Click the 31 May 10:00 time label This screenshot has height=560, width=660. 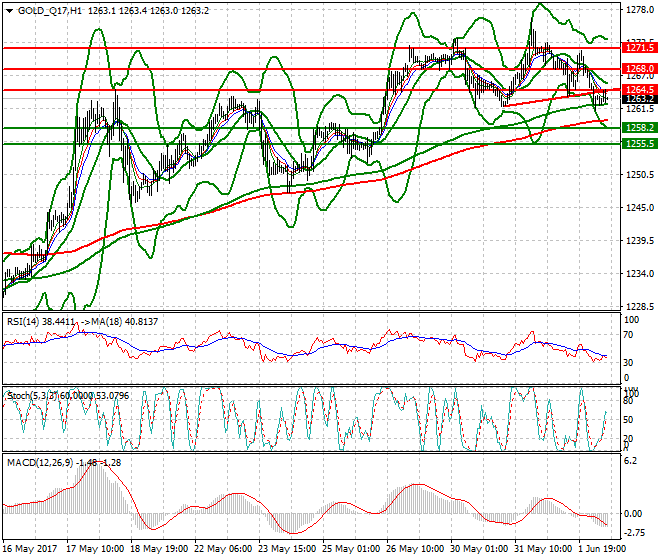543,549
